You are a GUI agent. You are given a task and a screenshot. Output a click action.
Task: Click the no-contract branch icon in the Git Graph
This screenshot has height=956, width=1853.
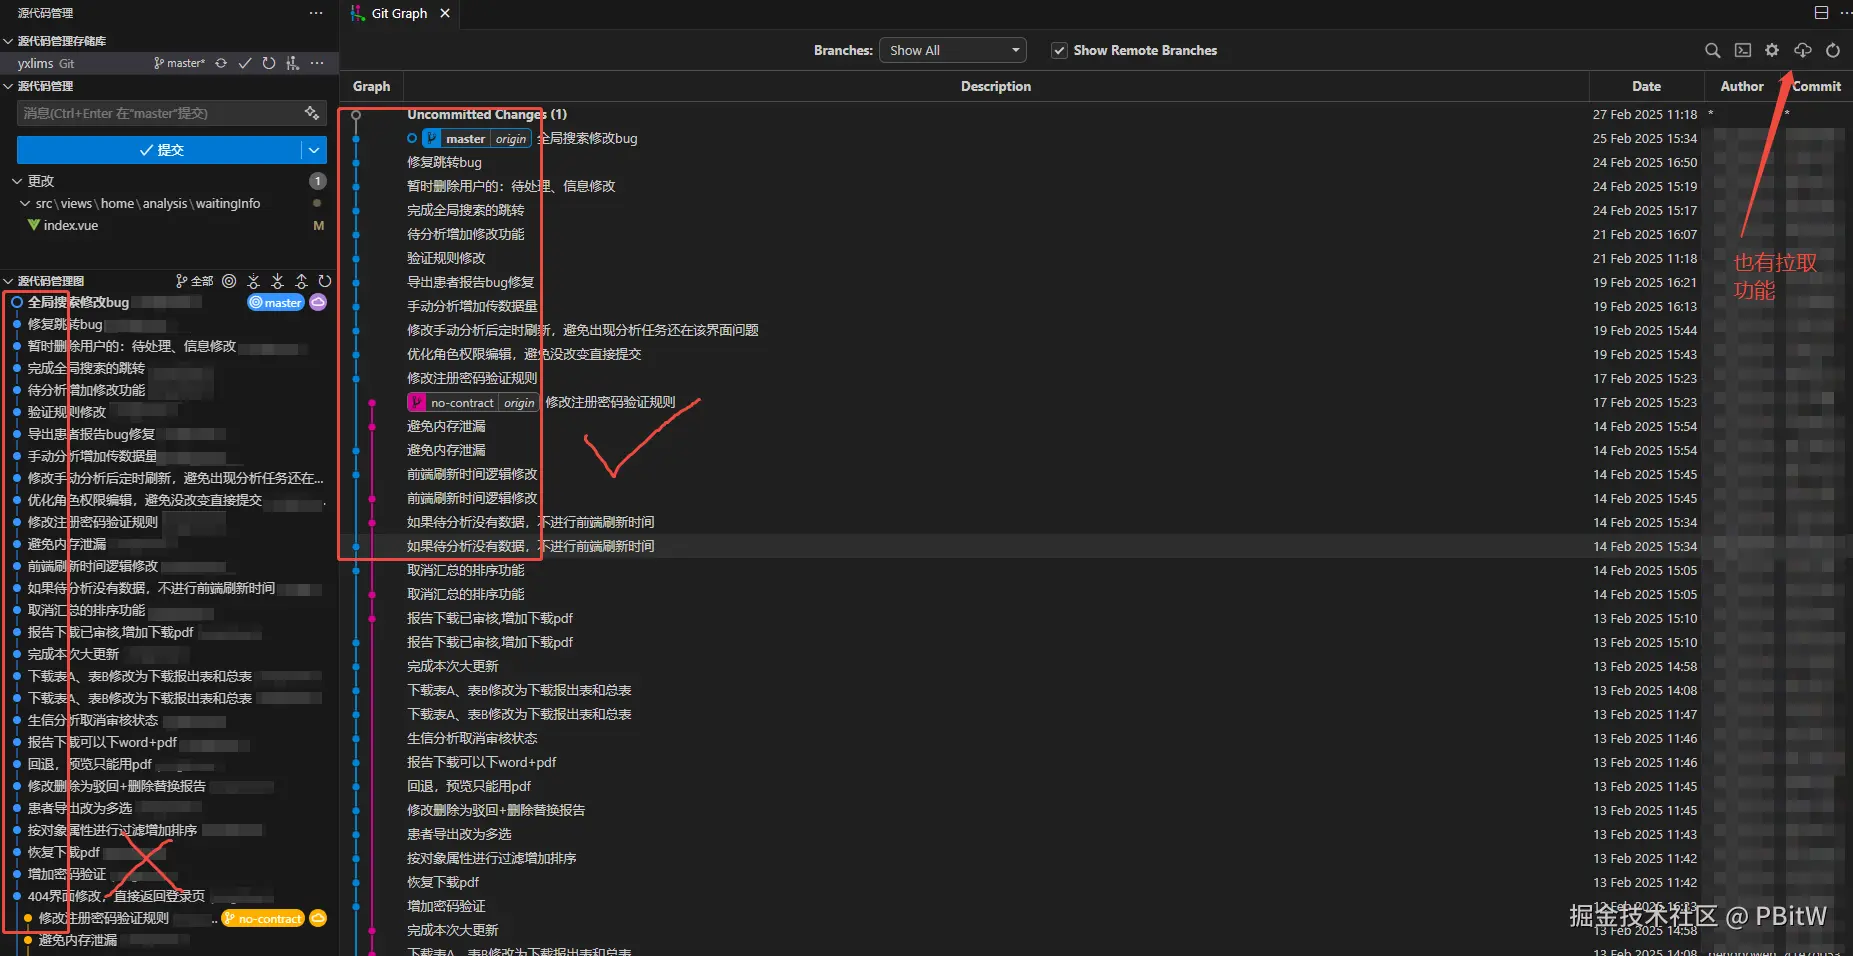(x=417, y=403)
